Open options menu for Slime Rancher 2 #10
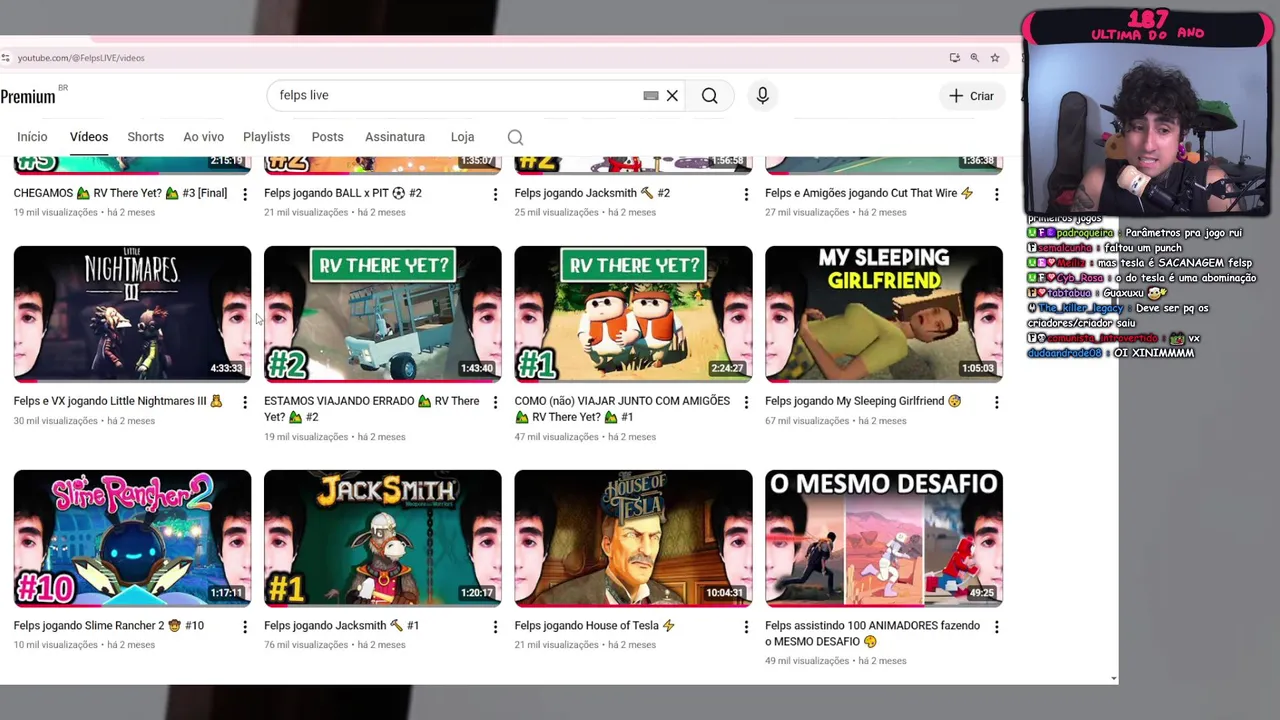 245,627
